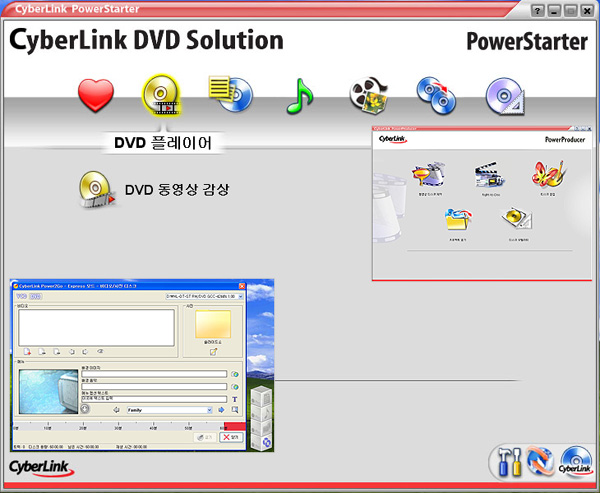Image resolution: width=600 pixels, height=493 pixels.
Task: Click the butterfly palette edit disc icon in PowerProducer
Action: tap(548, 175)
